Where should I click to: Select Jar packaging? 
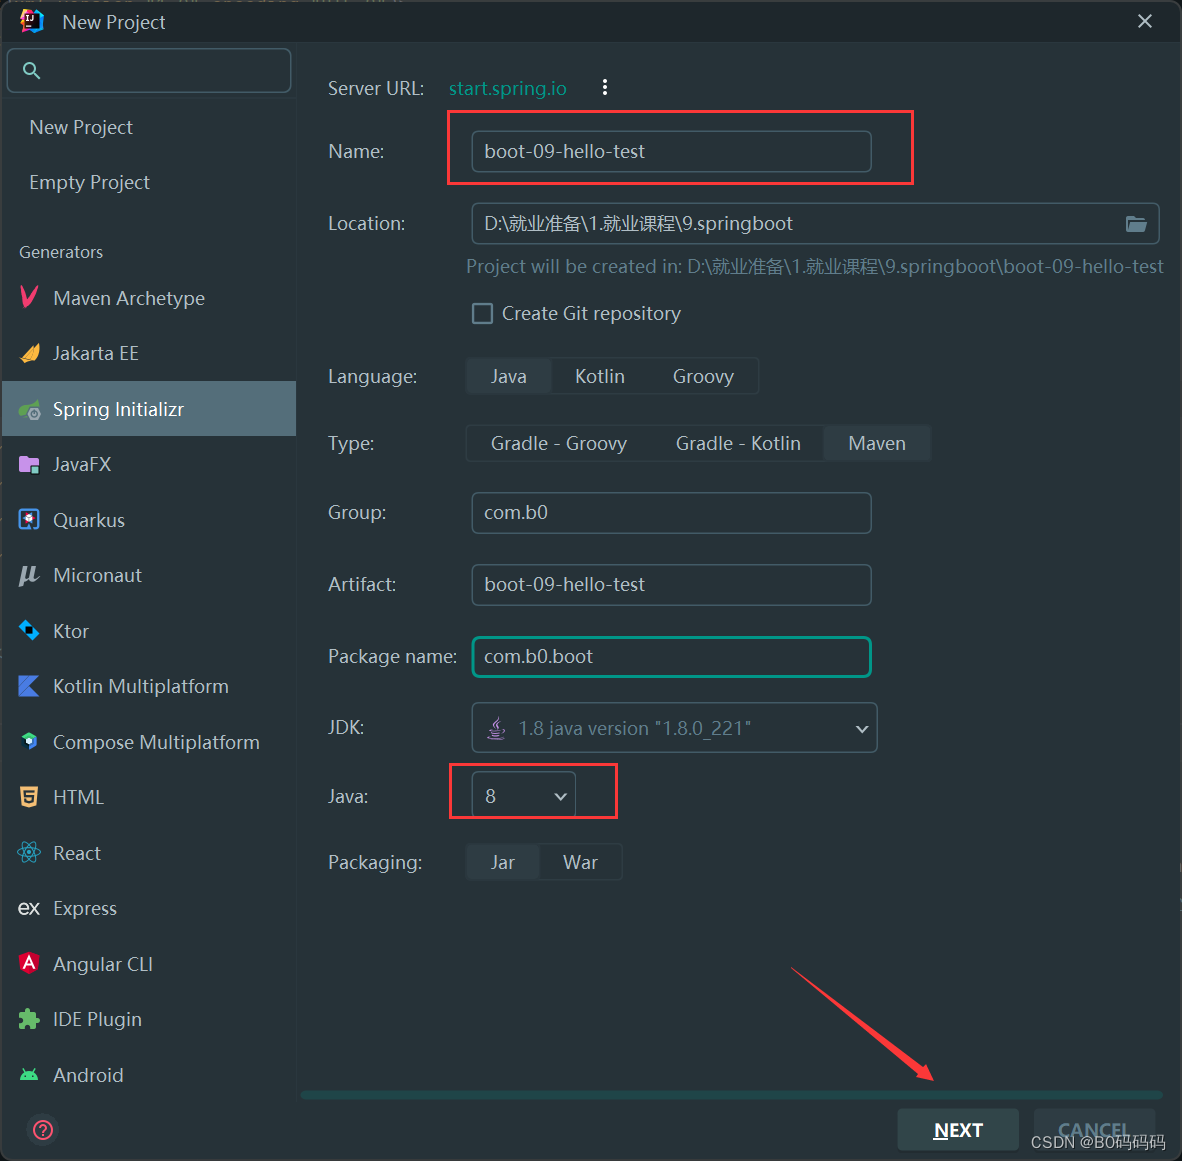(503, 862)
